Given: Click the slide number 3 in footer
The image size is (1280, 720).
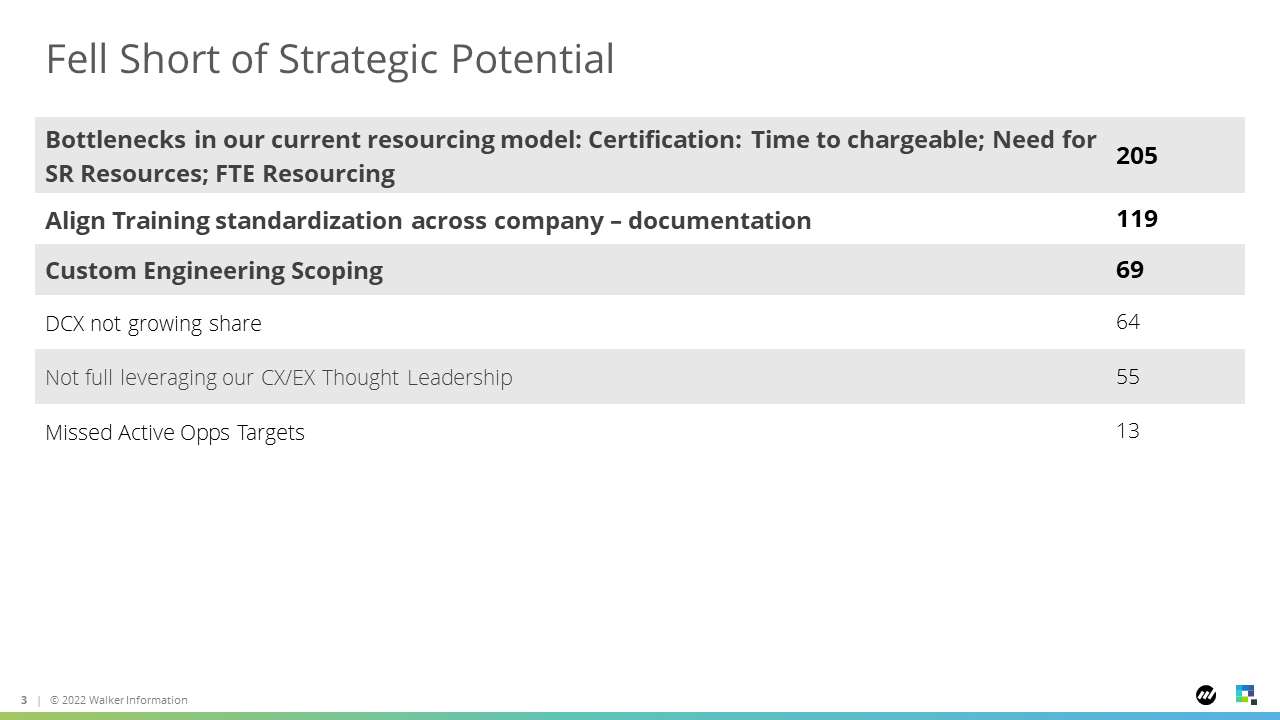Looking at the screenshot, I should point(24,700).
